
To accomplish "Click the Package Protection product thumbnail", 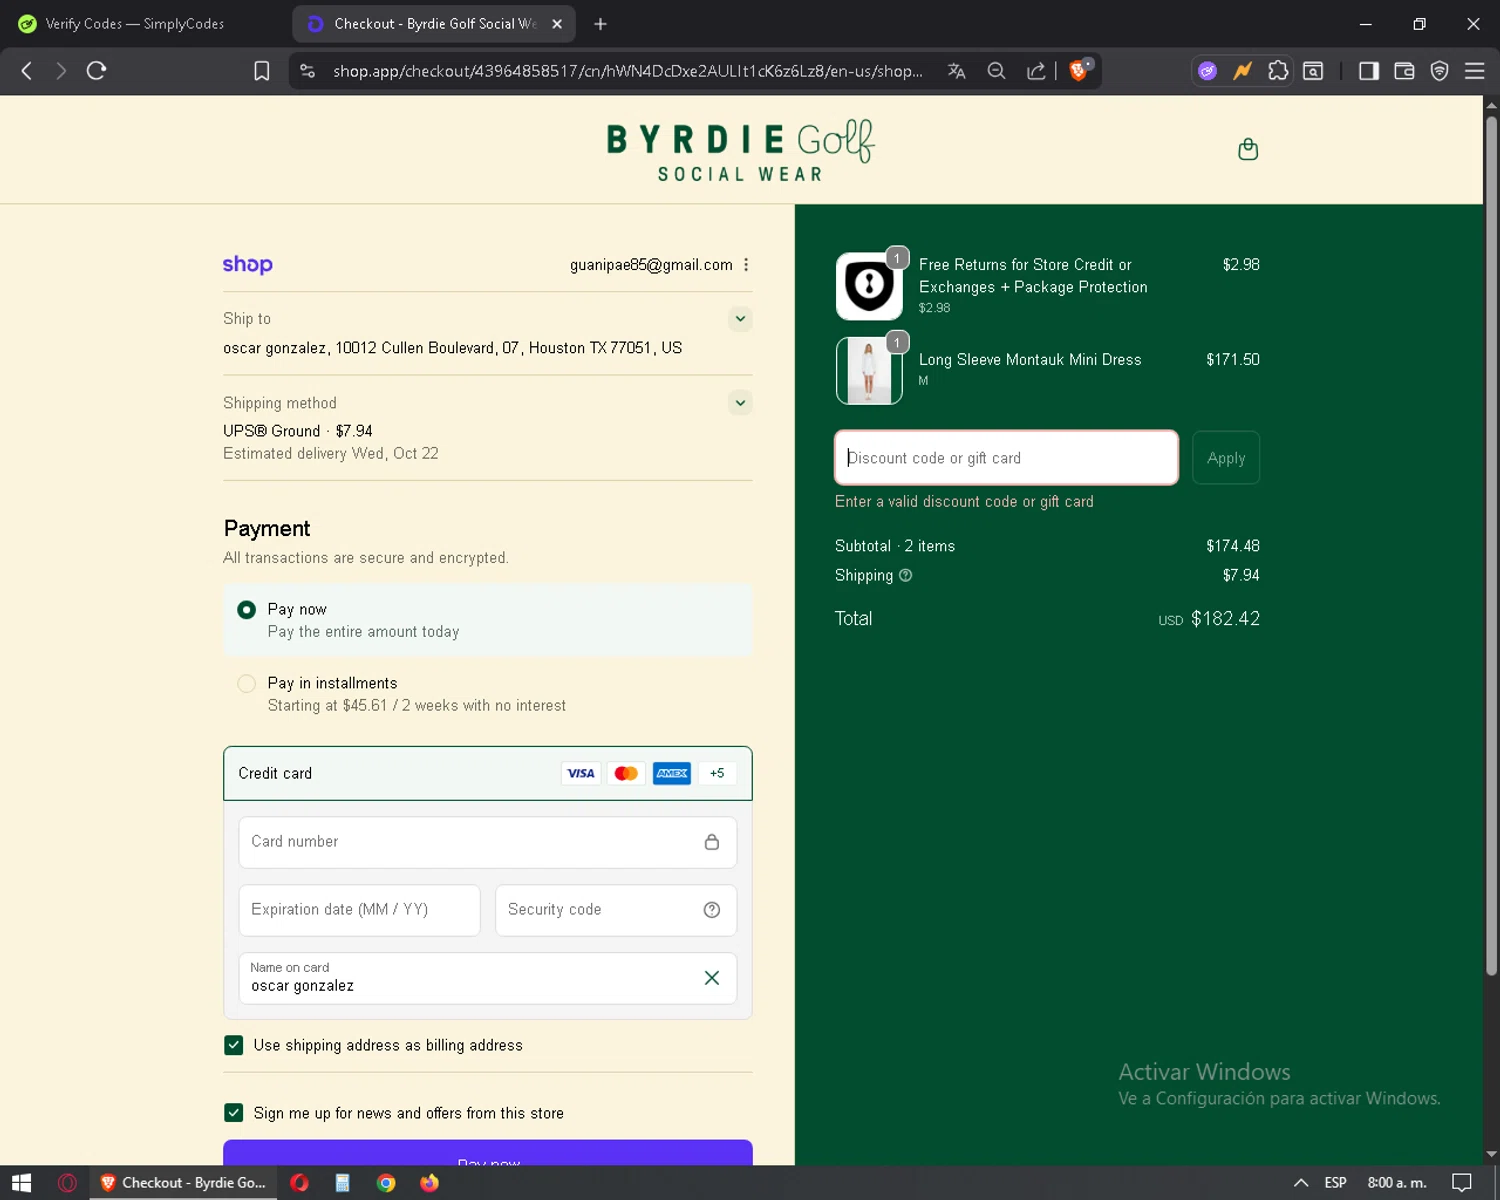I will 869,286.
